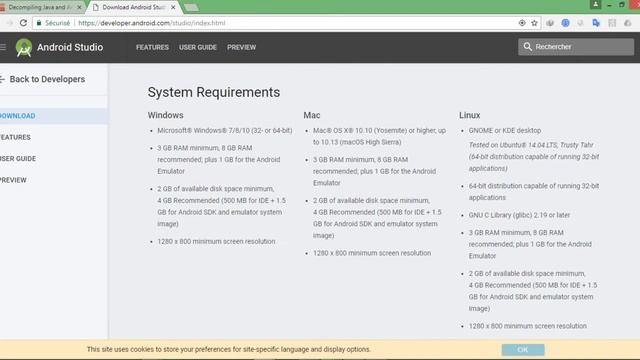Click the Android Studio title link
640x360 pixels.
(70, 47)
